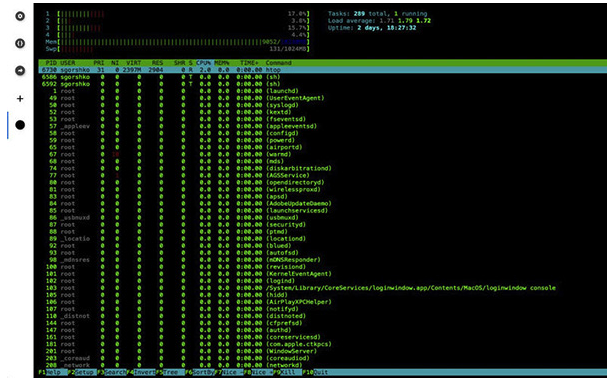Image resolution: width=607 pixels, height=382 pixels.
Task: Click F9 Kill in function bar
Action: 288,372
